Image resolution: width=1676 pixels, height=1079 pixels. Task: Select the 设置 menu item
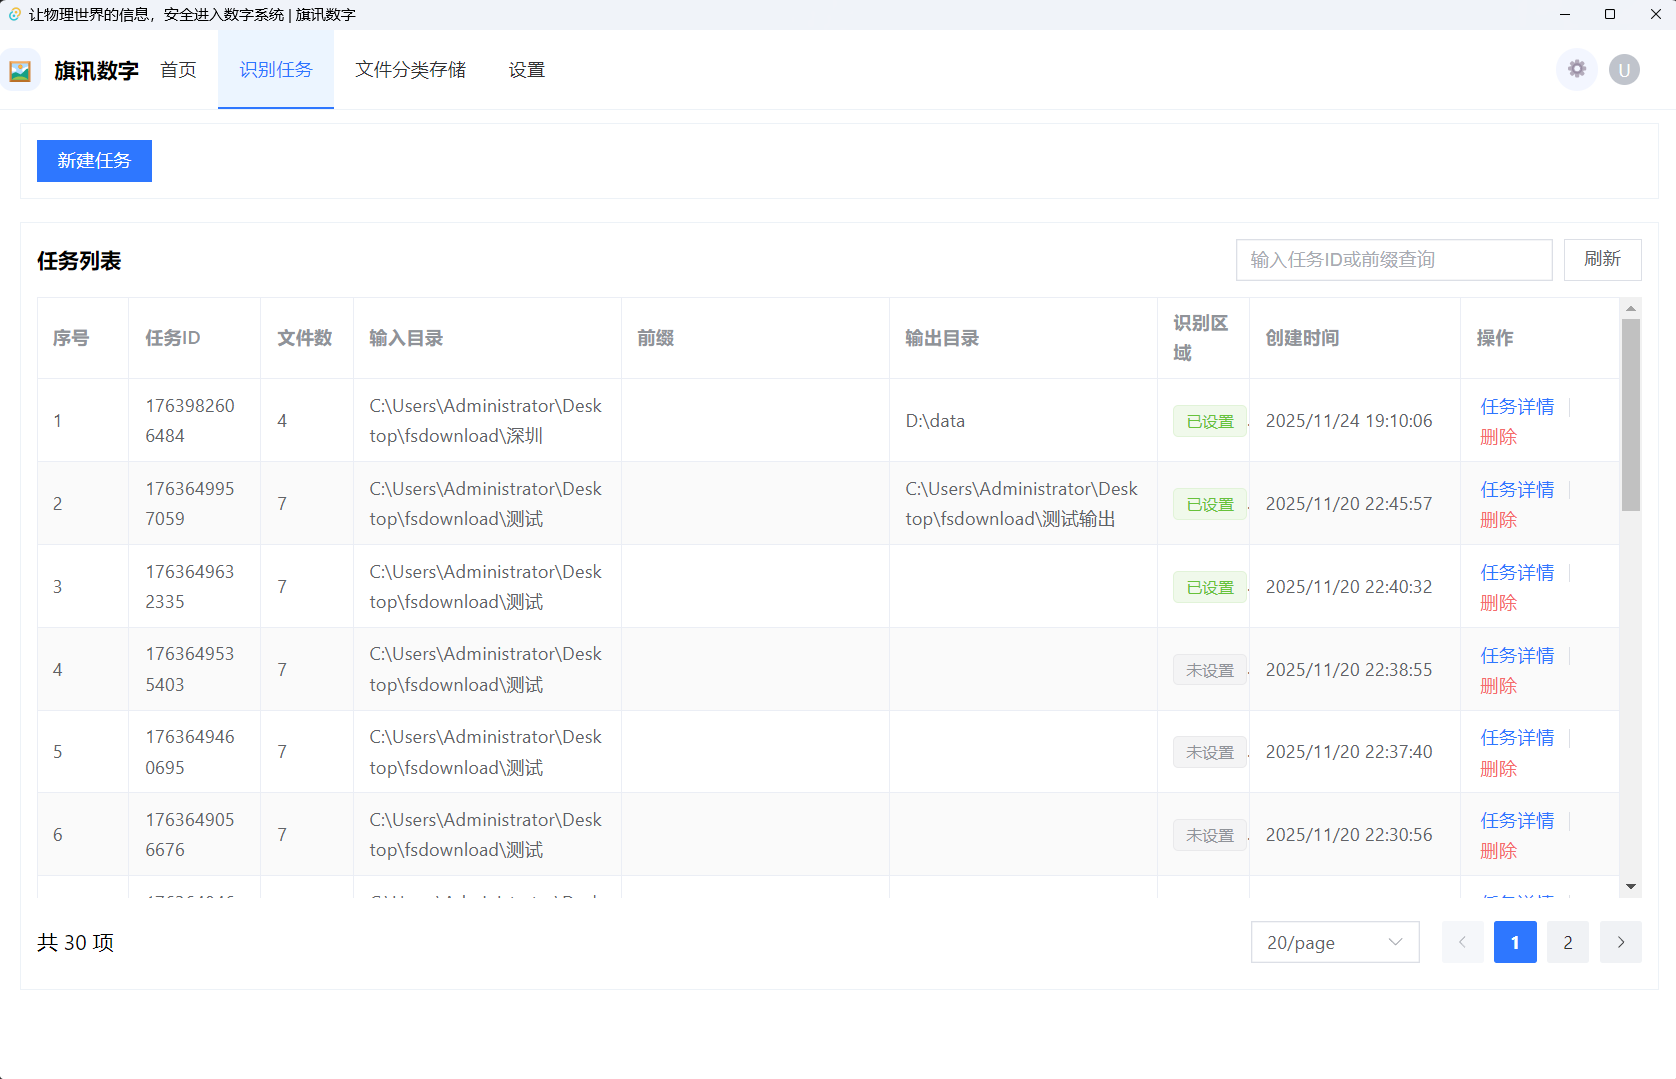coord(526,70)
